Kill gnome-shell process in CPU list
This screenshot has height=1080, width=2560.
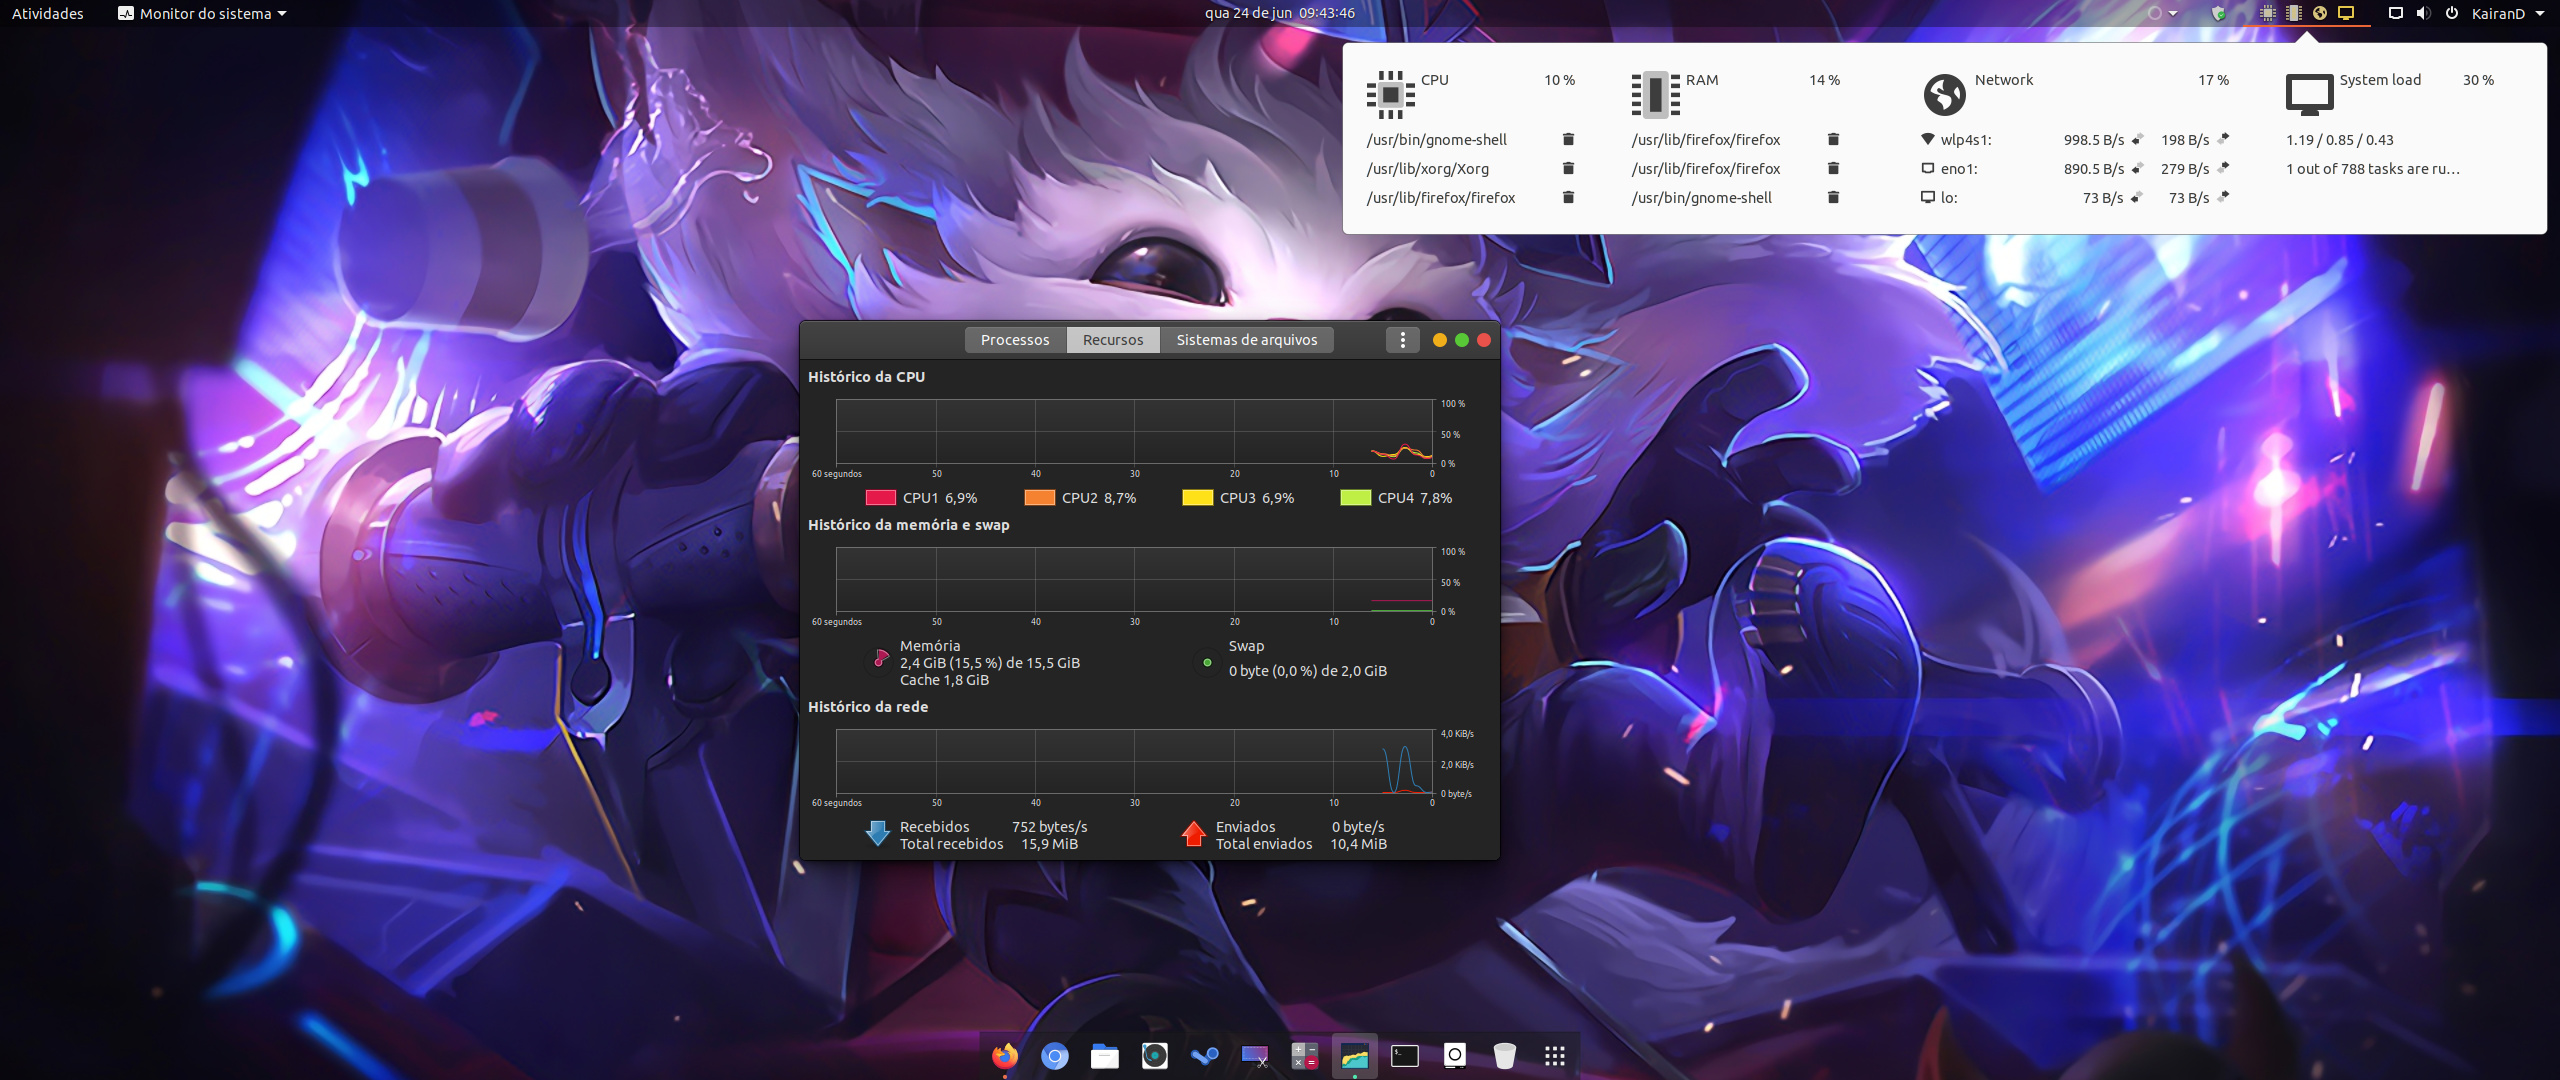(x=1568, y=140)
